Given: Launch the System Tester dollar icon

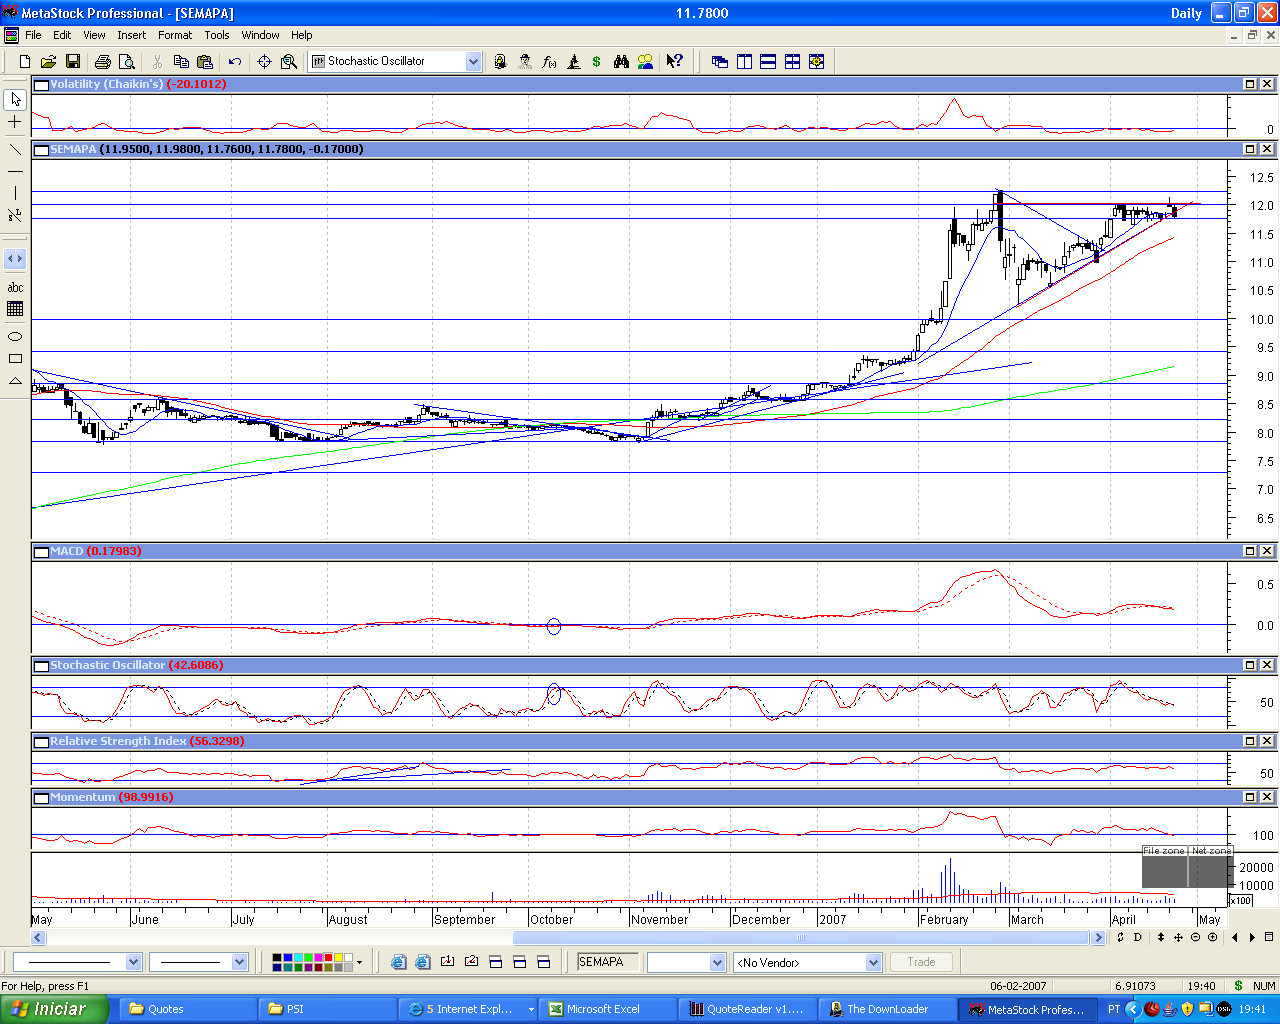Looking at the screenshot, I should click(x=597, y=61).
